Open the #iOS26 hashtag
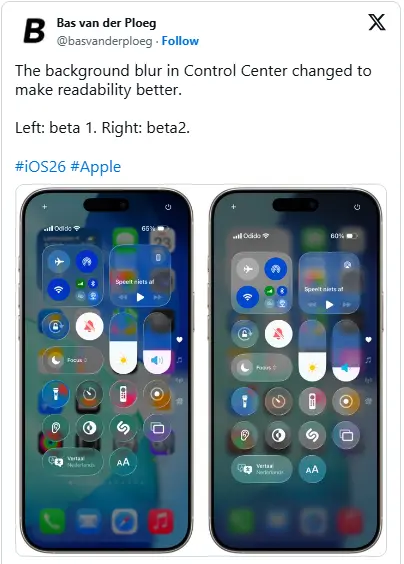 (40, 167)
